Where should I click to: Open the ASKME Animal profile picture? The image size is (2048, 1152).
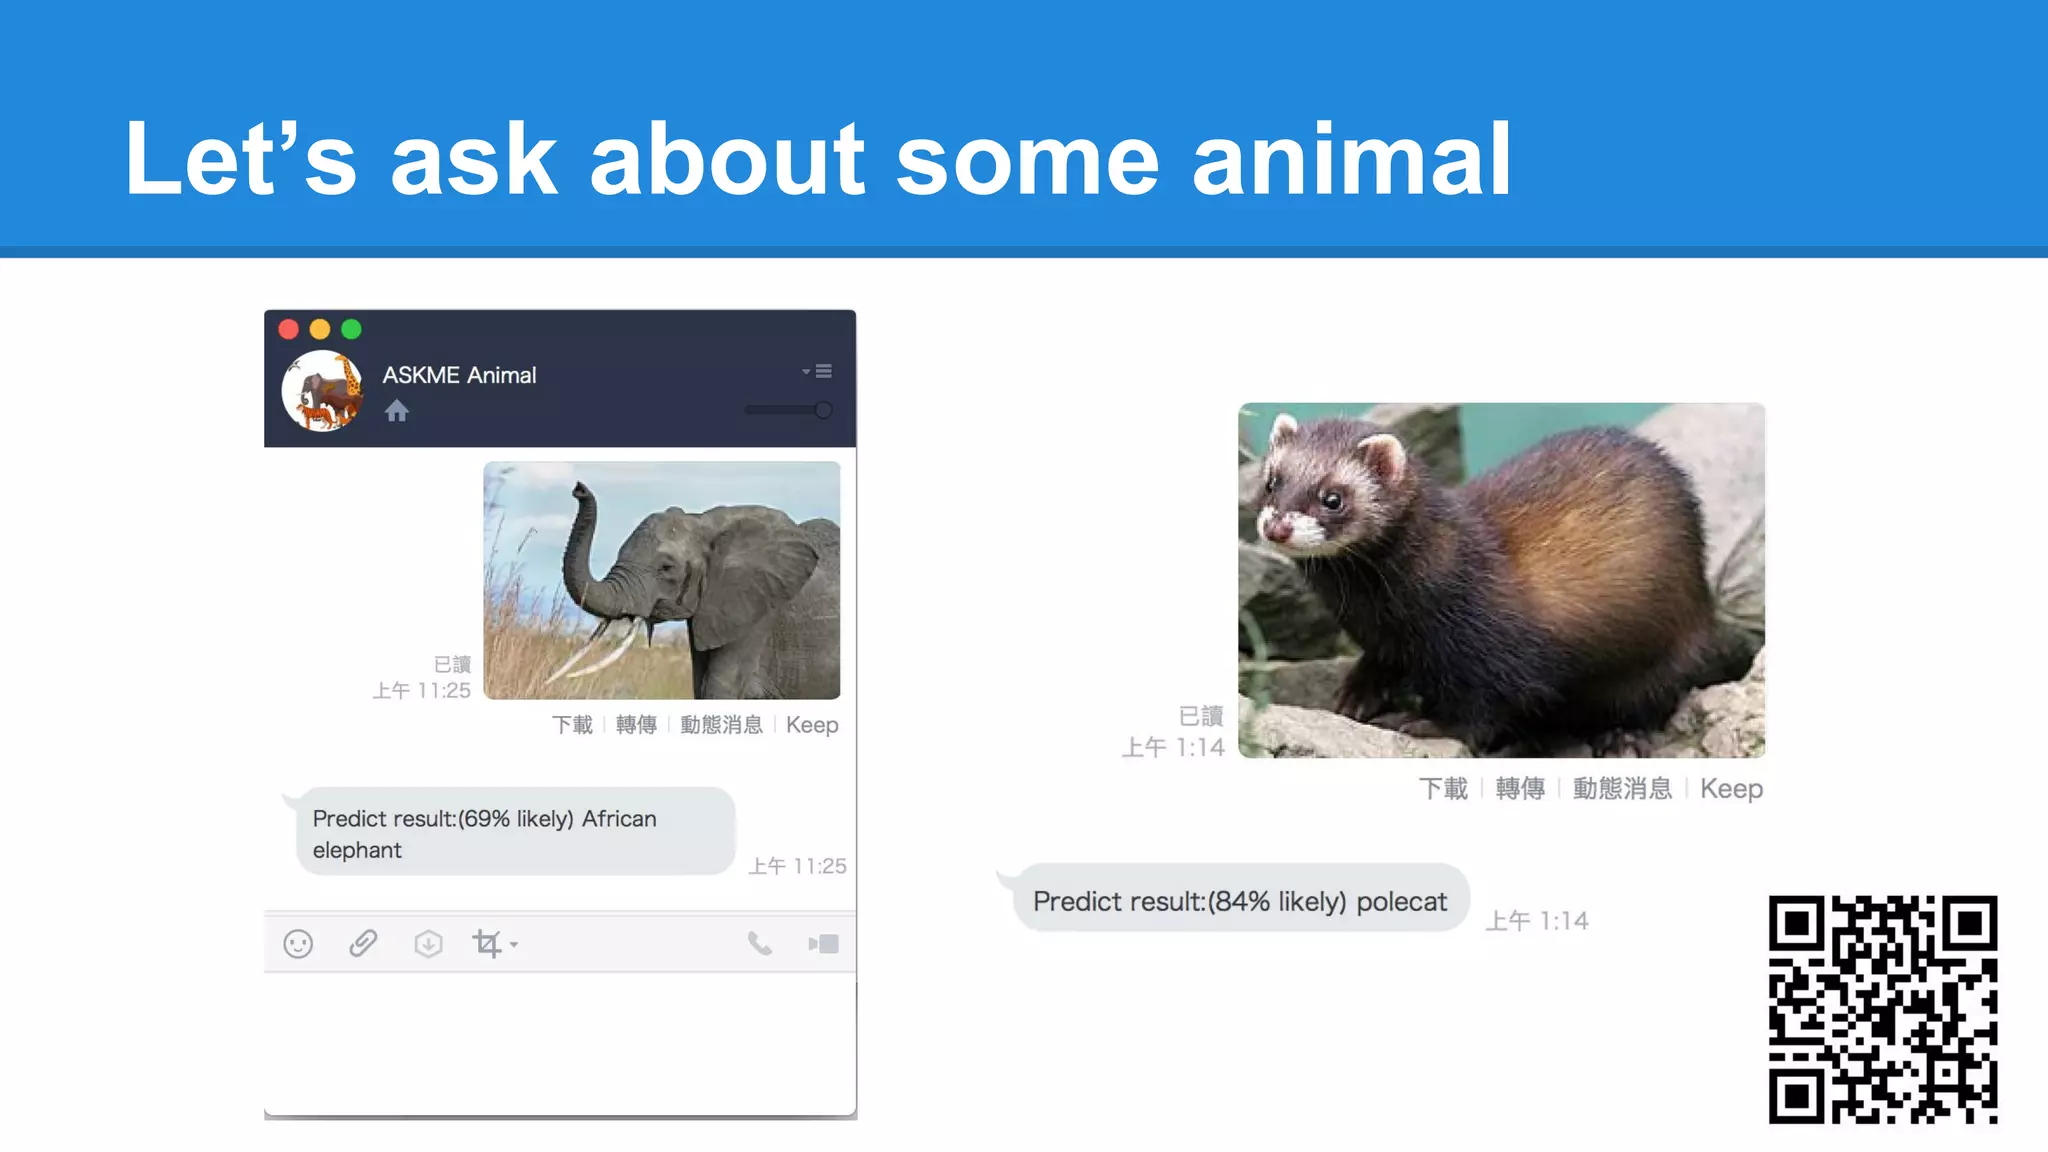pos(322,391)
